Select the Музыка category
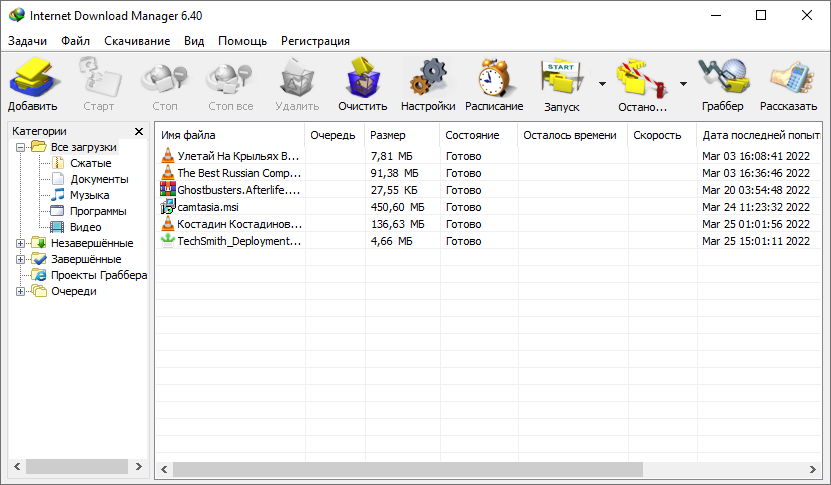The width and height of the screenshot is (831, 485). [x=90, y=195]
